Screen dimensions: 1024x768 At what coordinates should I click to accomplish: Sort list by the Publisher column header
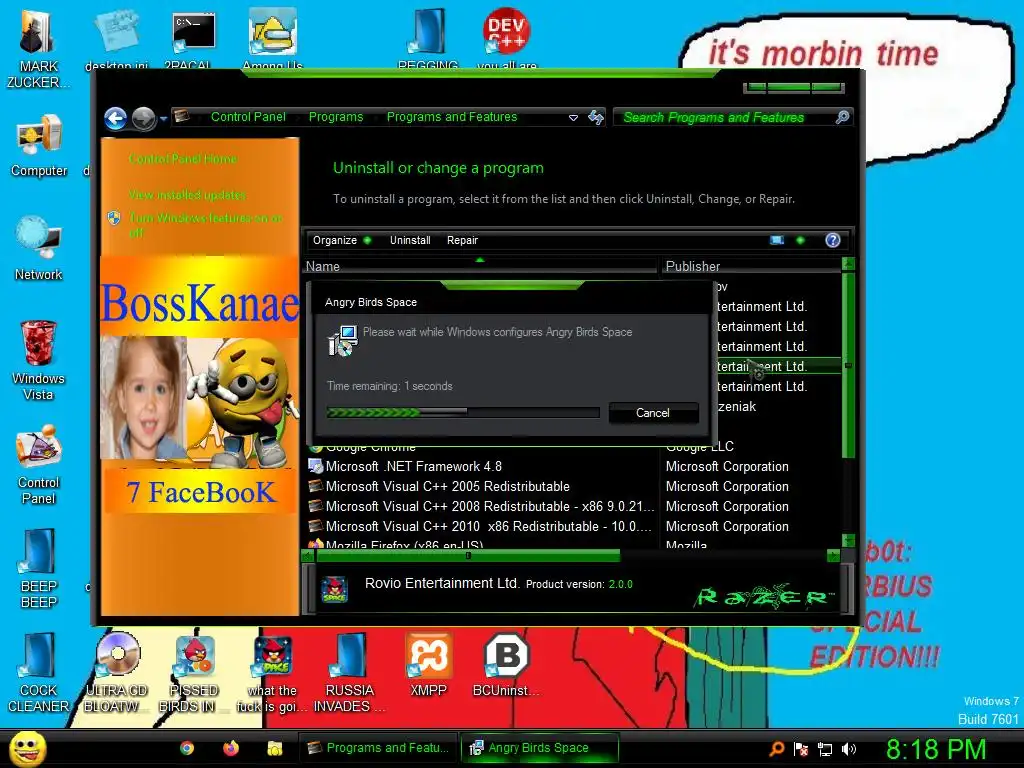click(751, 266)
